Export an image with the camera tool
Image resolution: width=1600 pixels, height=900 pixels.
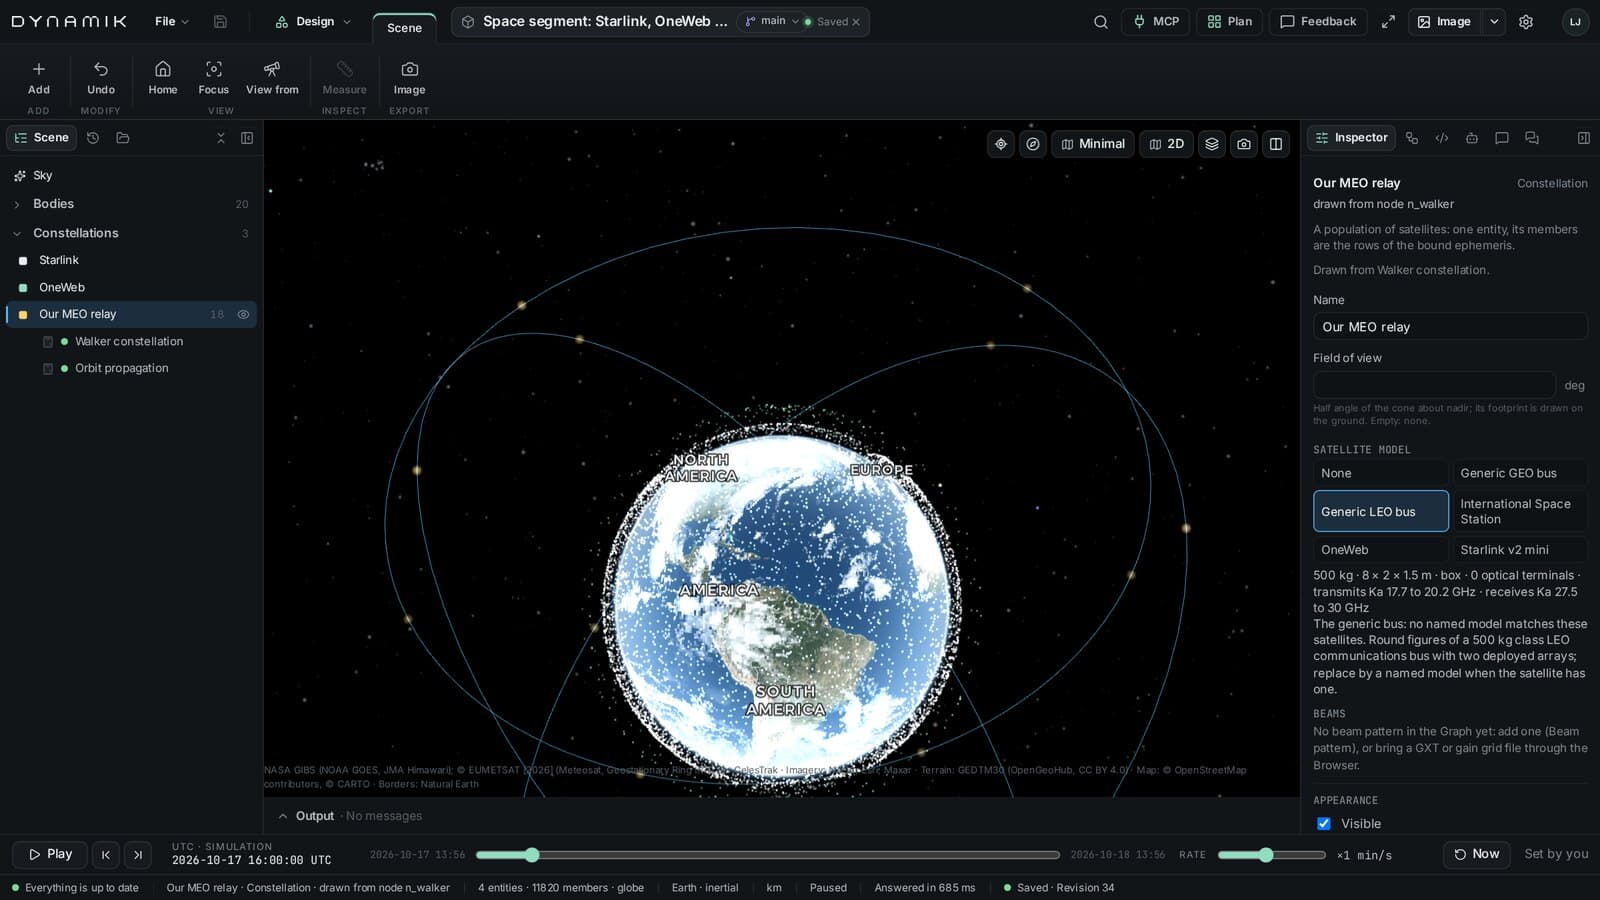point(409,78)
